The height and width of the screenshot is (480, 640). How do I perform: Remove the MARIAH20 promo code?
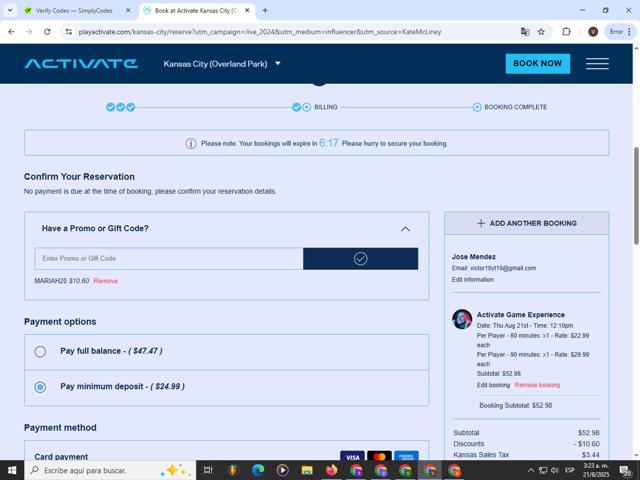pos(106,281)
